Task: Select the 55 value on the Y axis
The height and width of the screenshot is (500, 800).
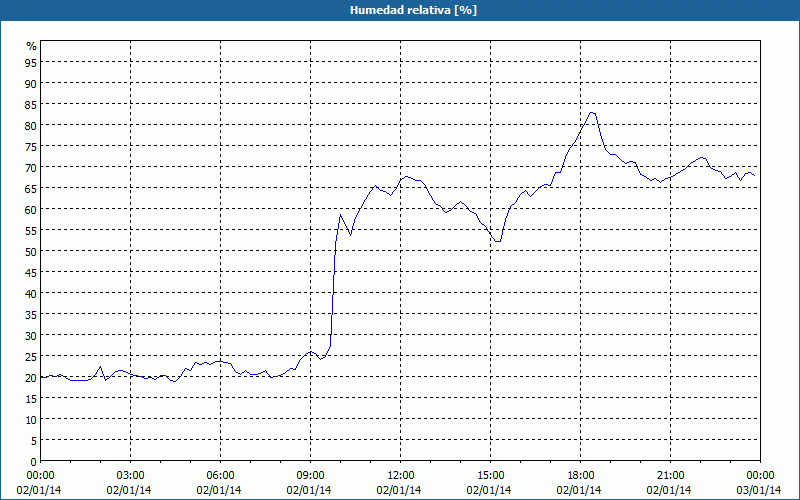Action: 31,230
